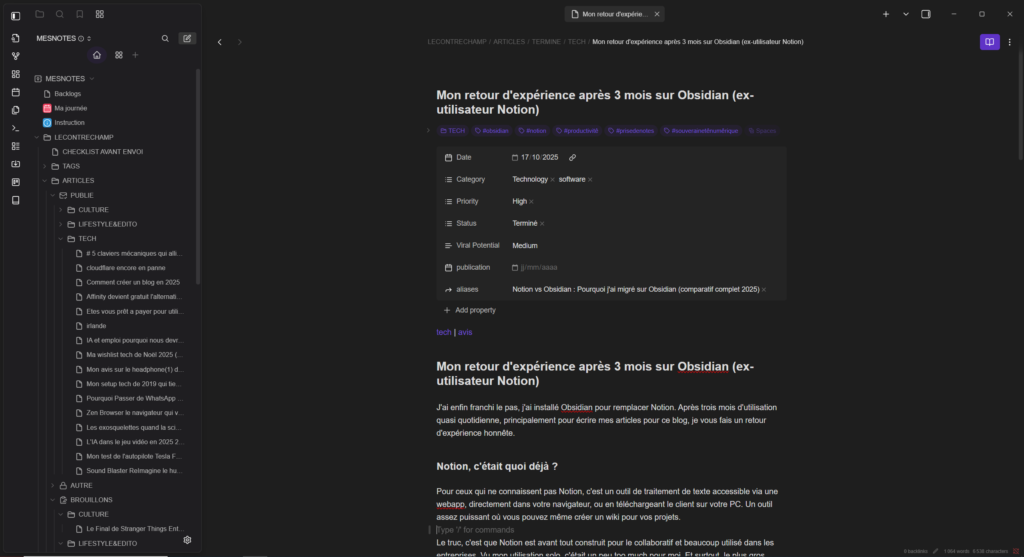Open the tab list dropdown chevron
This screenshot has width=1024, height=557.
[906, 14]
